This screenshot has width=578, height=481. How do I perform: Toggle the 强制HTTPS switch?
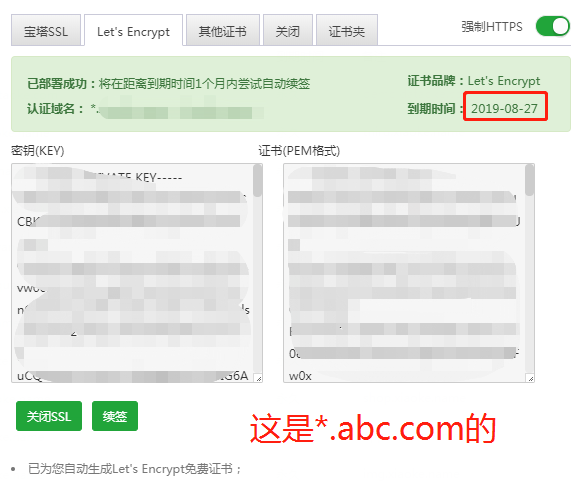553,26
